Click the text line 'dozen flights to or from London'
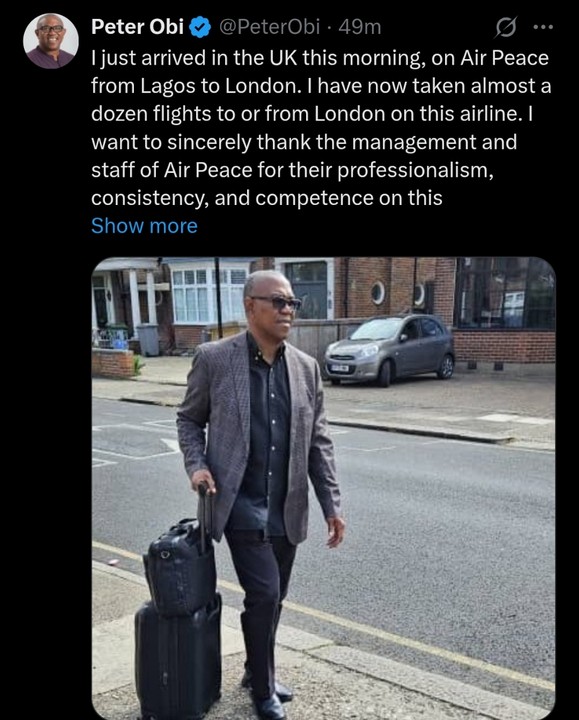The width and height of the screenshot is (579, 720). click(x=312, y=114)
